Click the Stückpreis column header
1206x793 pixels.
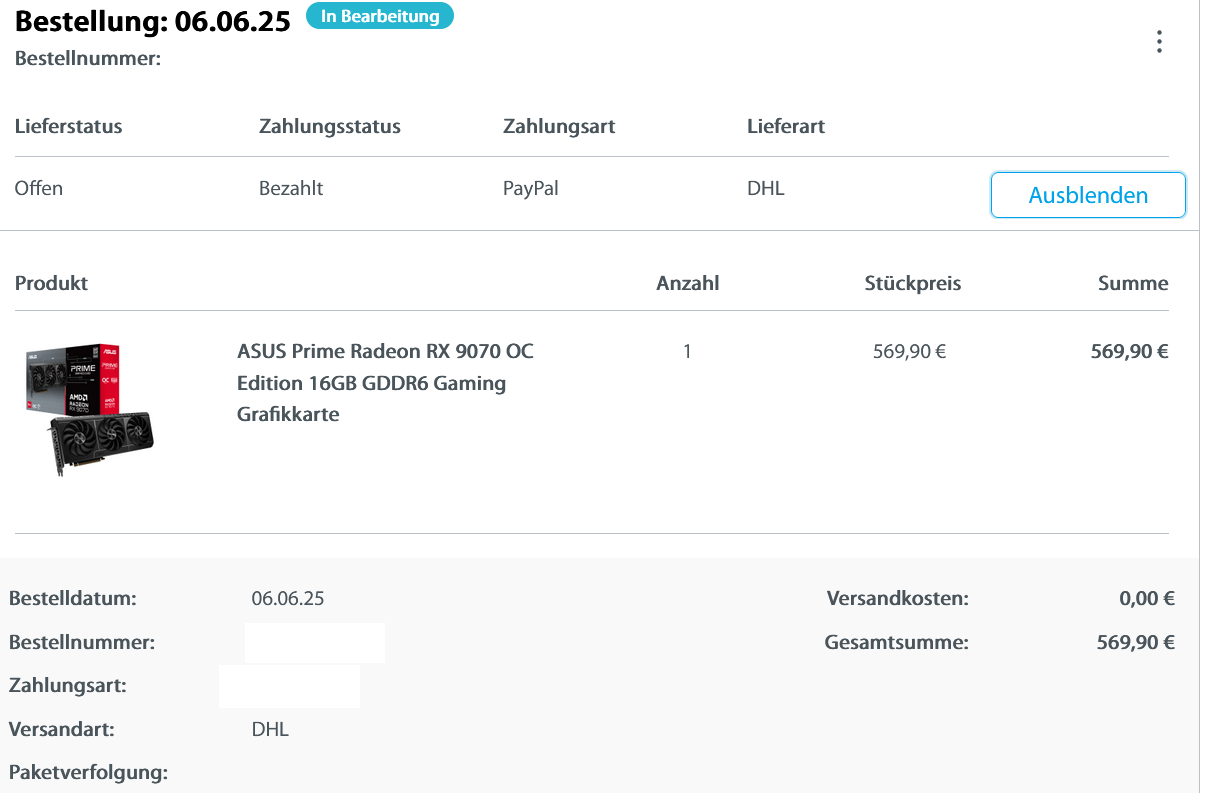913,283
